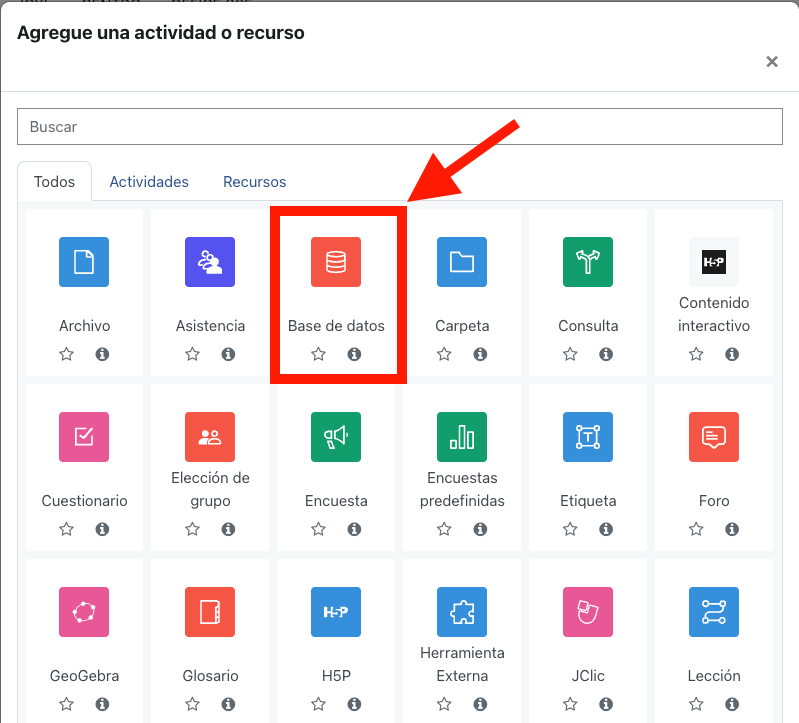
Task: Show info for Carpeta
Action: point(480,354)
